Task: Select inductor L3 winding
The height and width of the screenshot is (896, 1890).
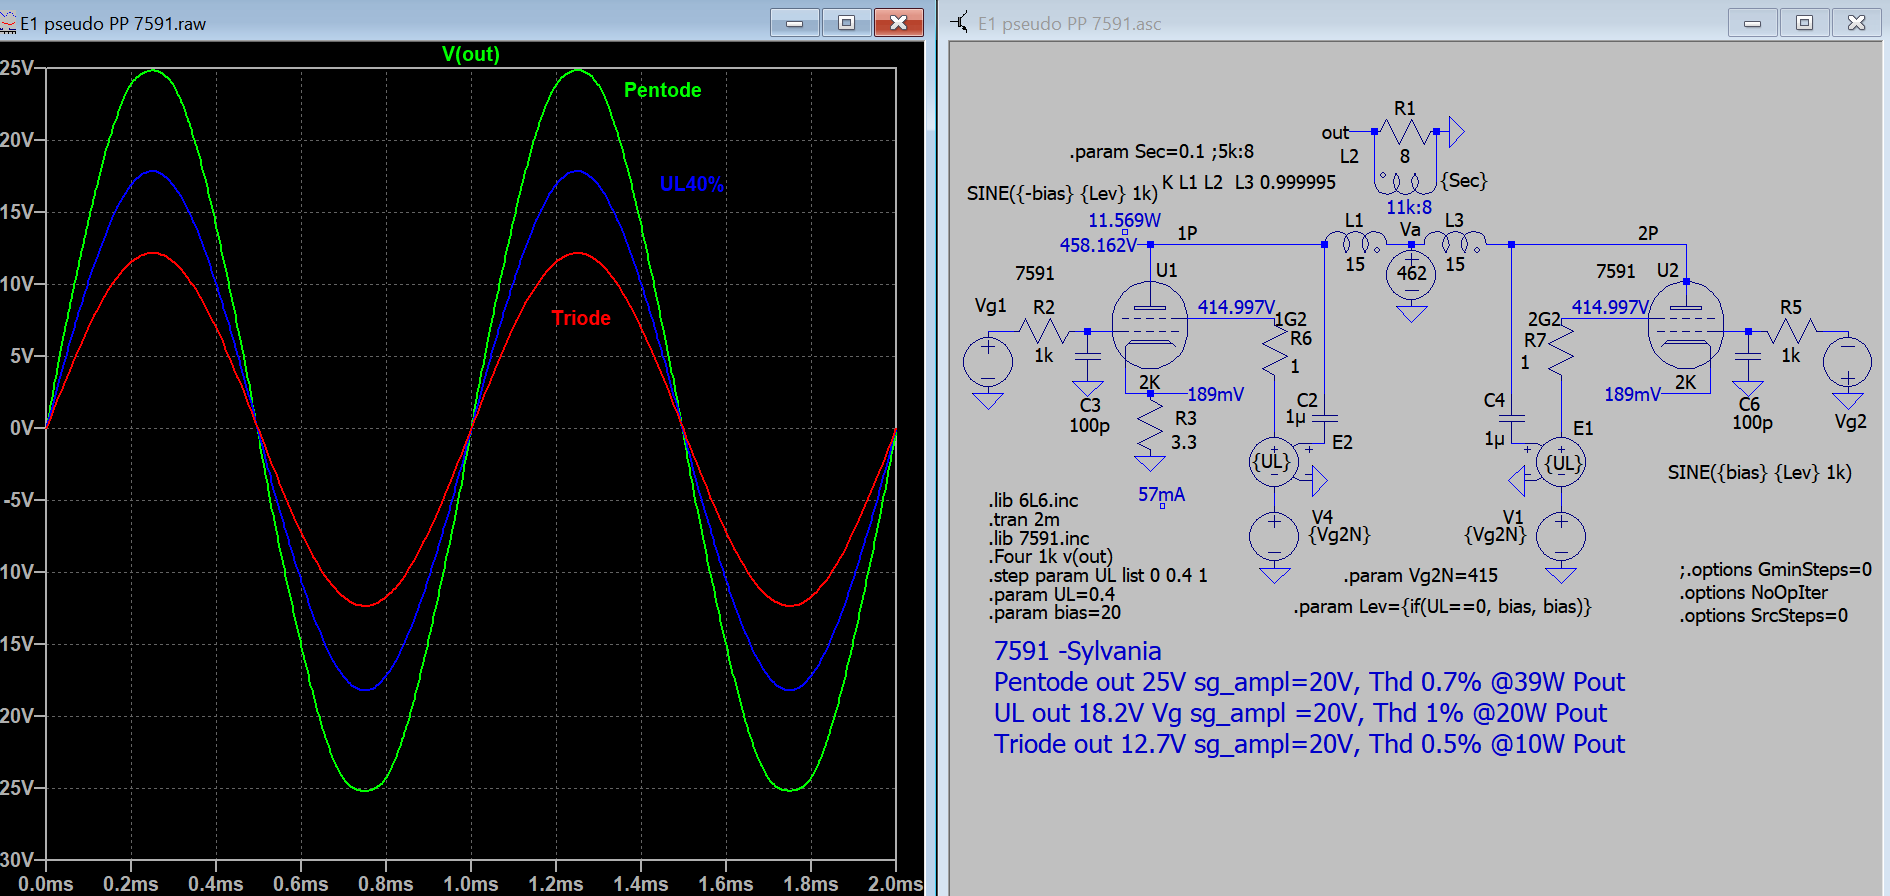Action: (x=1455, y=243)
